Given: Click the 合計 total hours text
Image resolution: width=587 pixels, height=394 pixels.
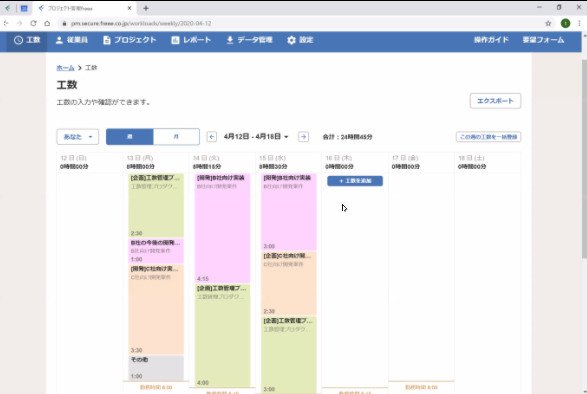Looking at the screenshot, I should [347, 137].
